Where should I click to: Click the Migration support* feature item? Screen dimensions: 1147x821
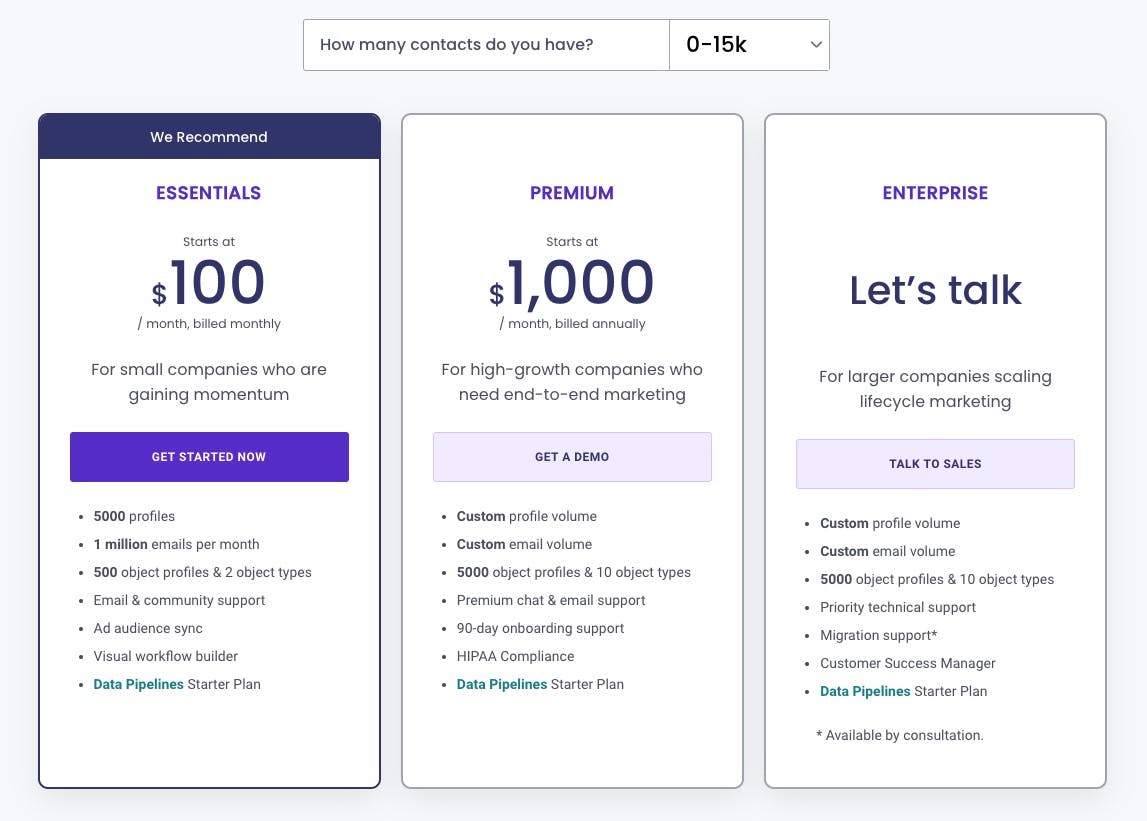click(878, 636)
